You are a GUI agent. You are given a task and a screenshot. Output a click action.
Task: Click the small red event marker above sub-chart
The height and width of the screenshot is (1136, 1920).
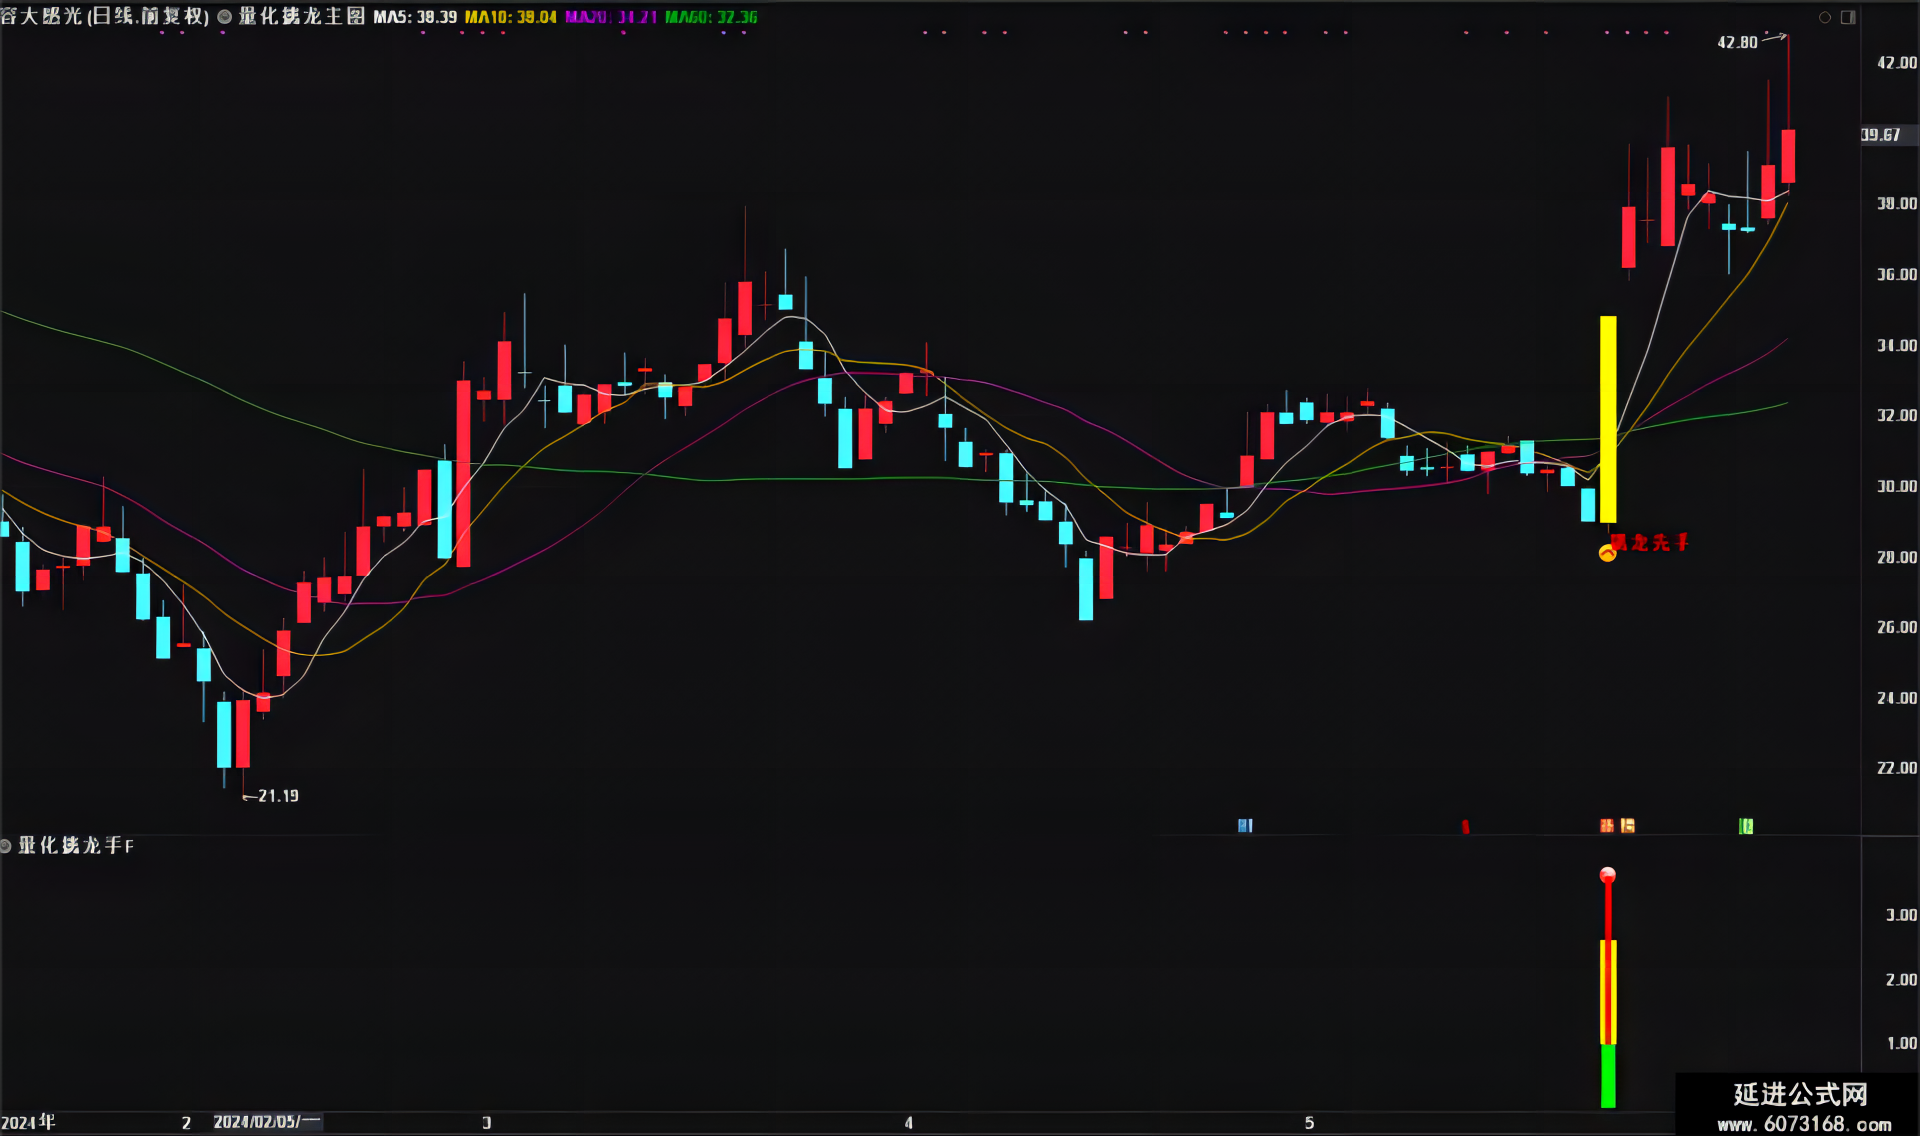tap(1465, 826)
